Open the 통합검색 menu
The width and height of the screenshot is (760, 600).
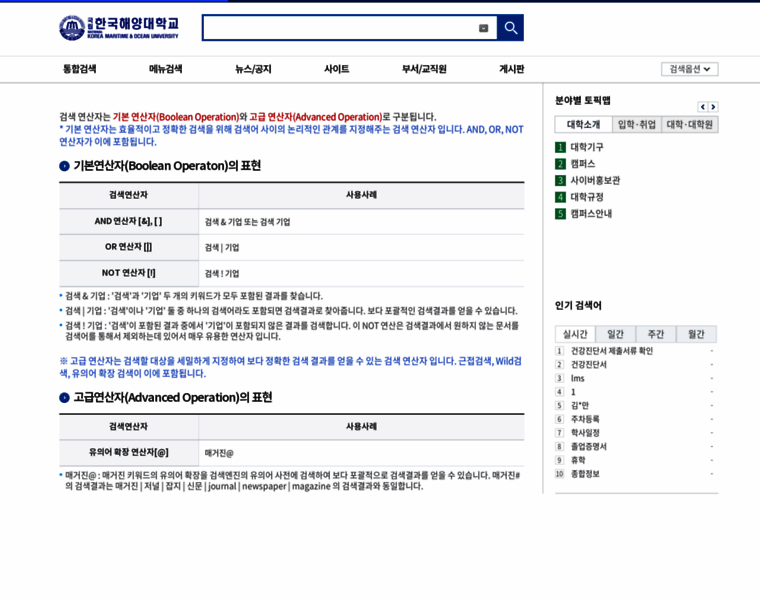tap(79, 69)
